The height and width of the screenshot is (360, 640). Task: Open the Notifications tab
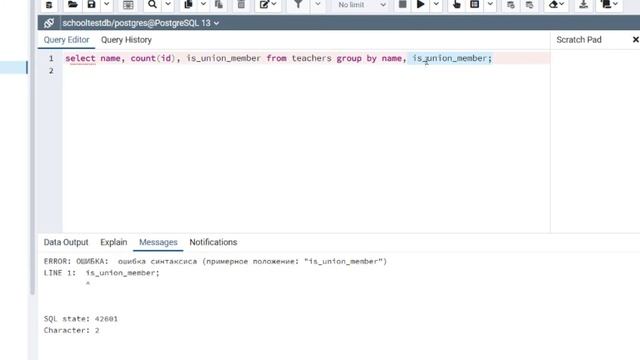[x=213, y=242]
